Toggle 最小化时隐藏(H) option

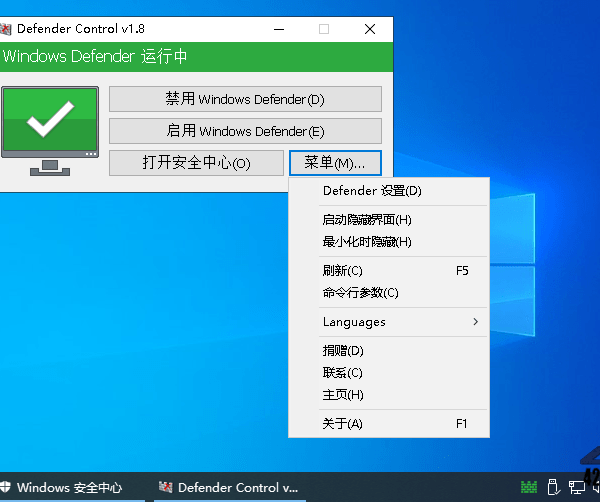pos(366,242)
